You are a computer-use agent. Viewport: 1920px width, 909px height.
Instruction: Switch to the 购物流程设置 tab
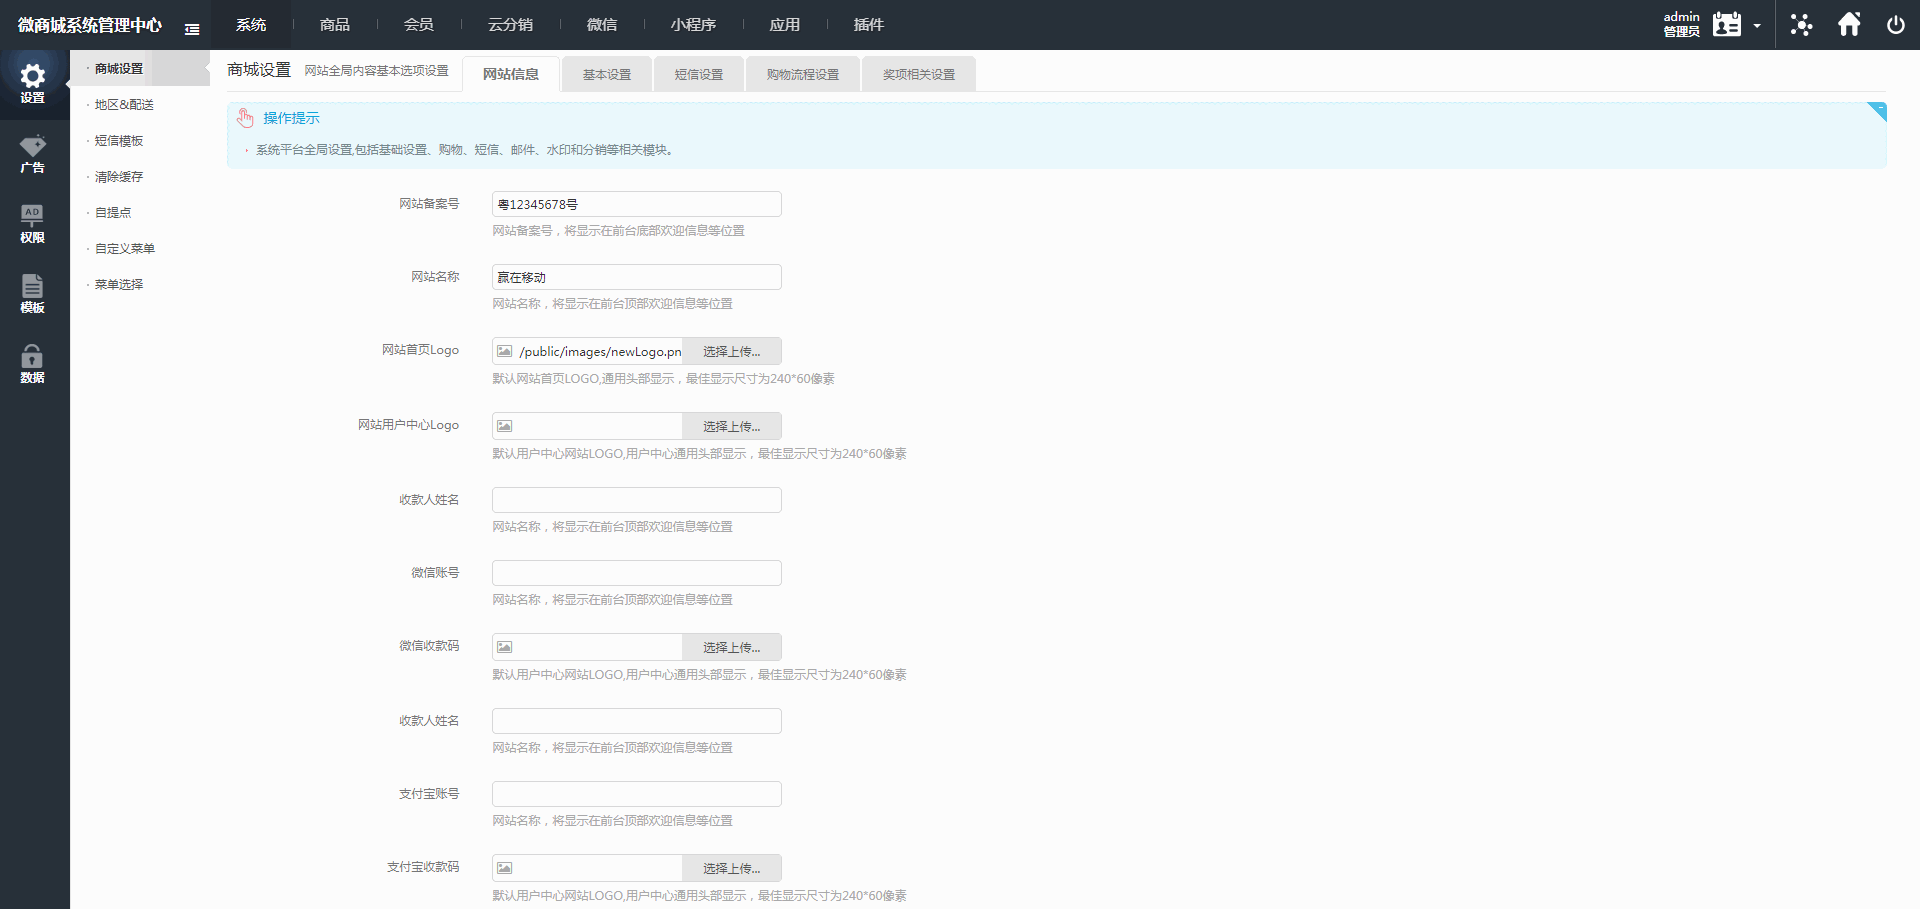coord(802,75)
